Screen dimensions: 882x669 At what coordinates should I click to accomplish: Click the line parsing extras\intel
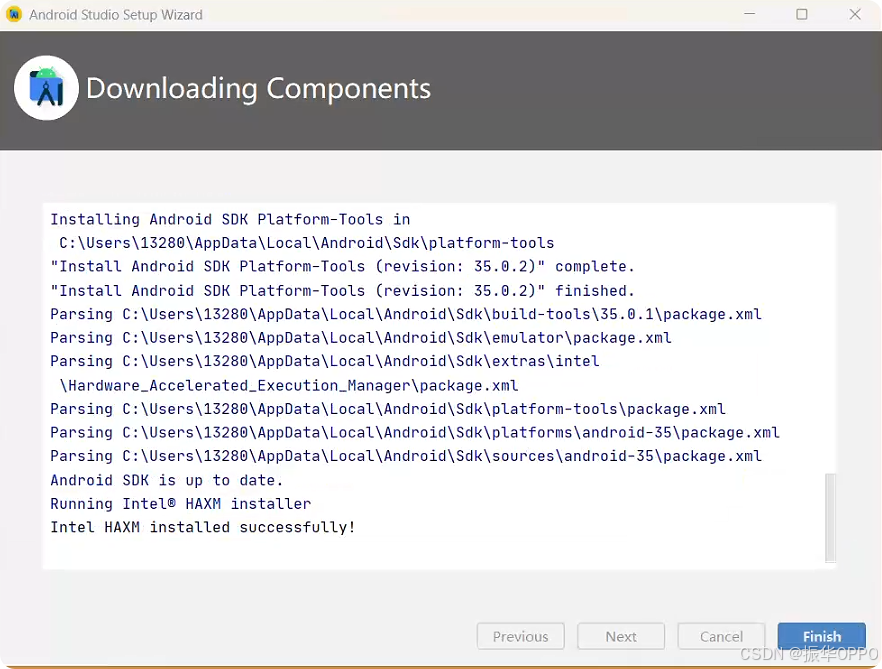[x=325, y=361]
